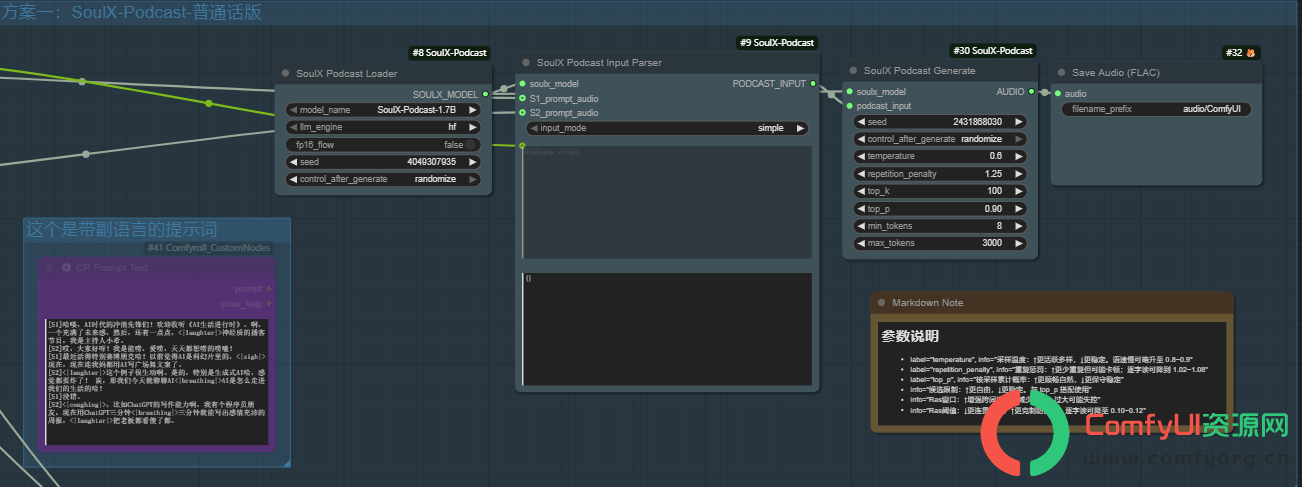
Task: Increase max_tokens with its right arrow
Action: [x=1018, y=243]
